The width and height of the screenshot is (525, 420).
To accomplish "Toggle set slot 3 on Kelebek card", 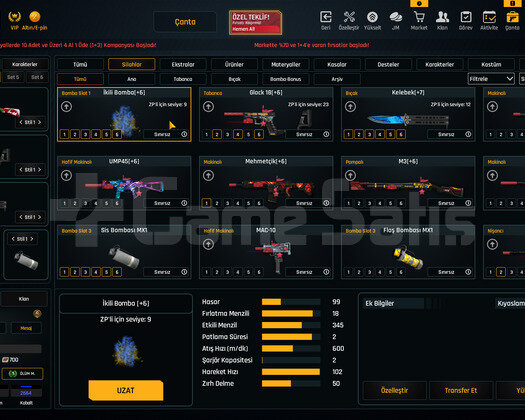I will pos(369,135).
